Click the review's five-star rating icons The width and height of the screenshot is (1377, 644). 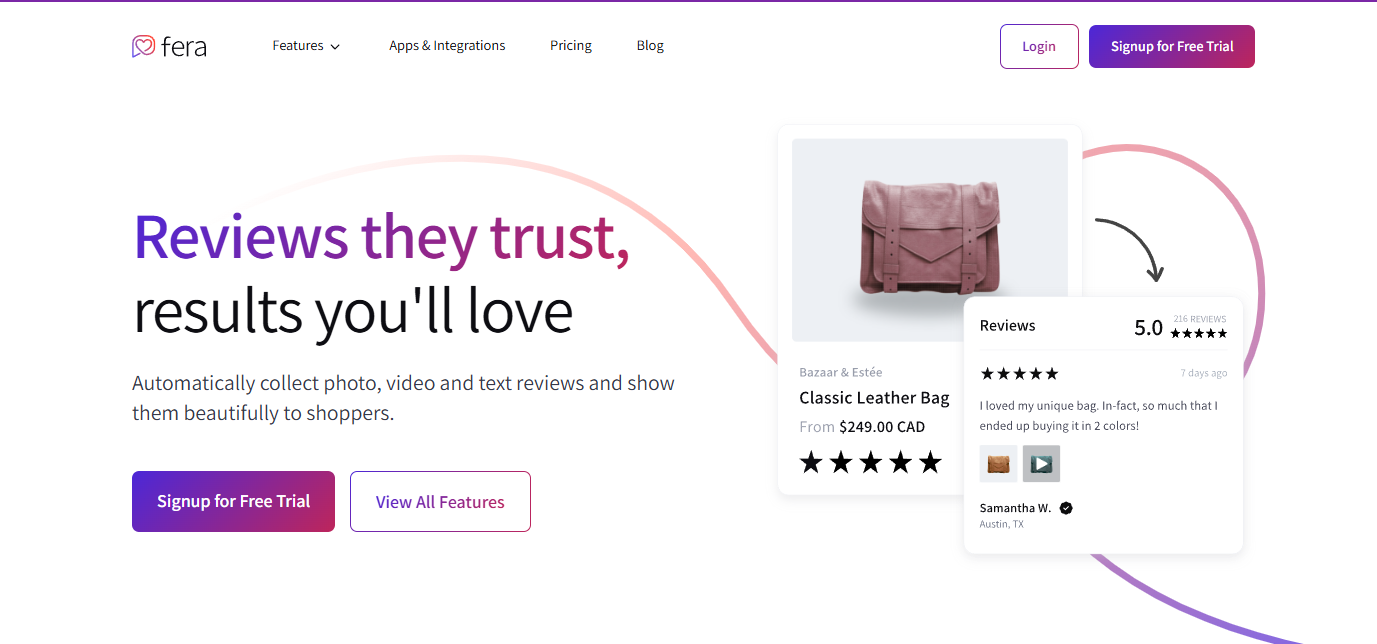pos(1019,374)
